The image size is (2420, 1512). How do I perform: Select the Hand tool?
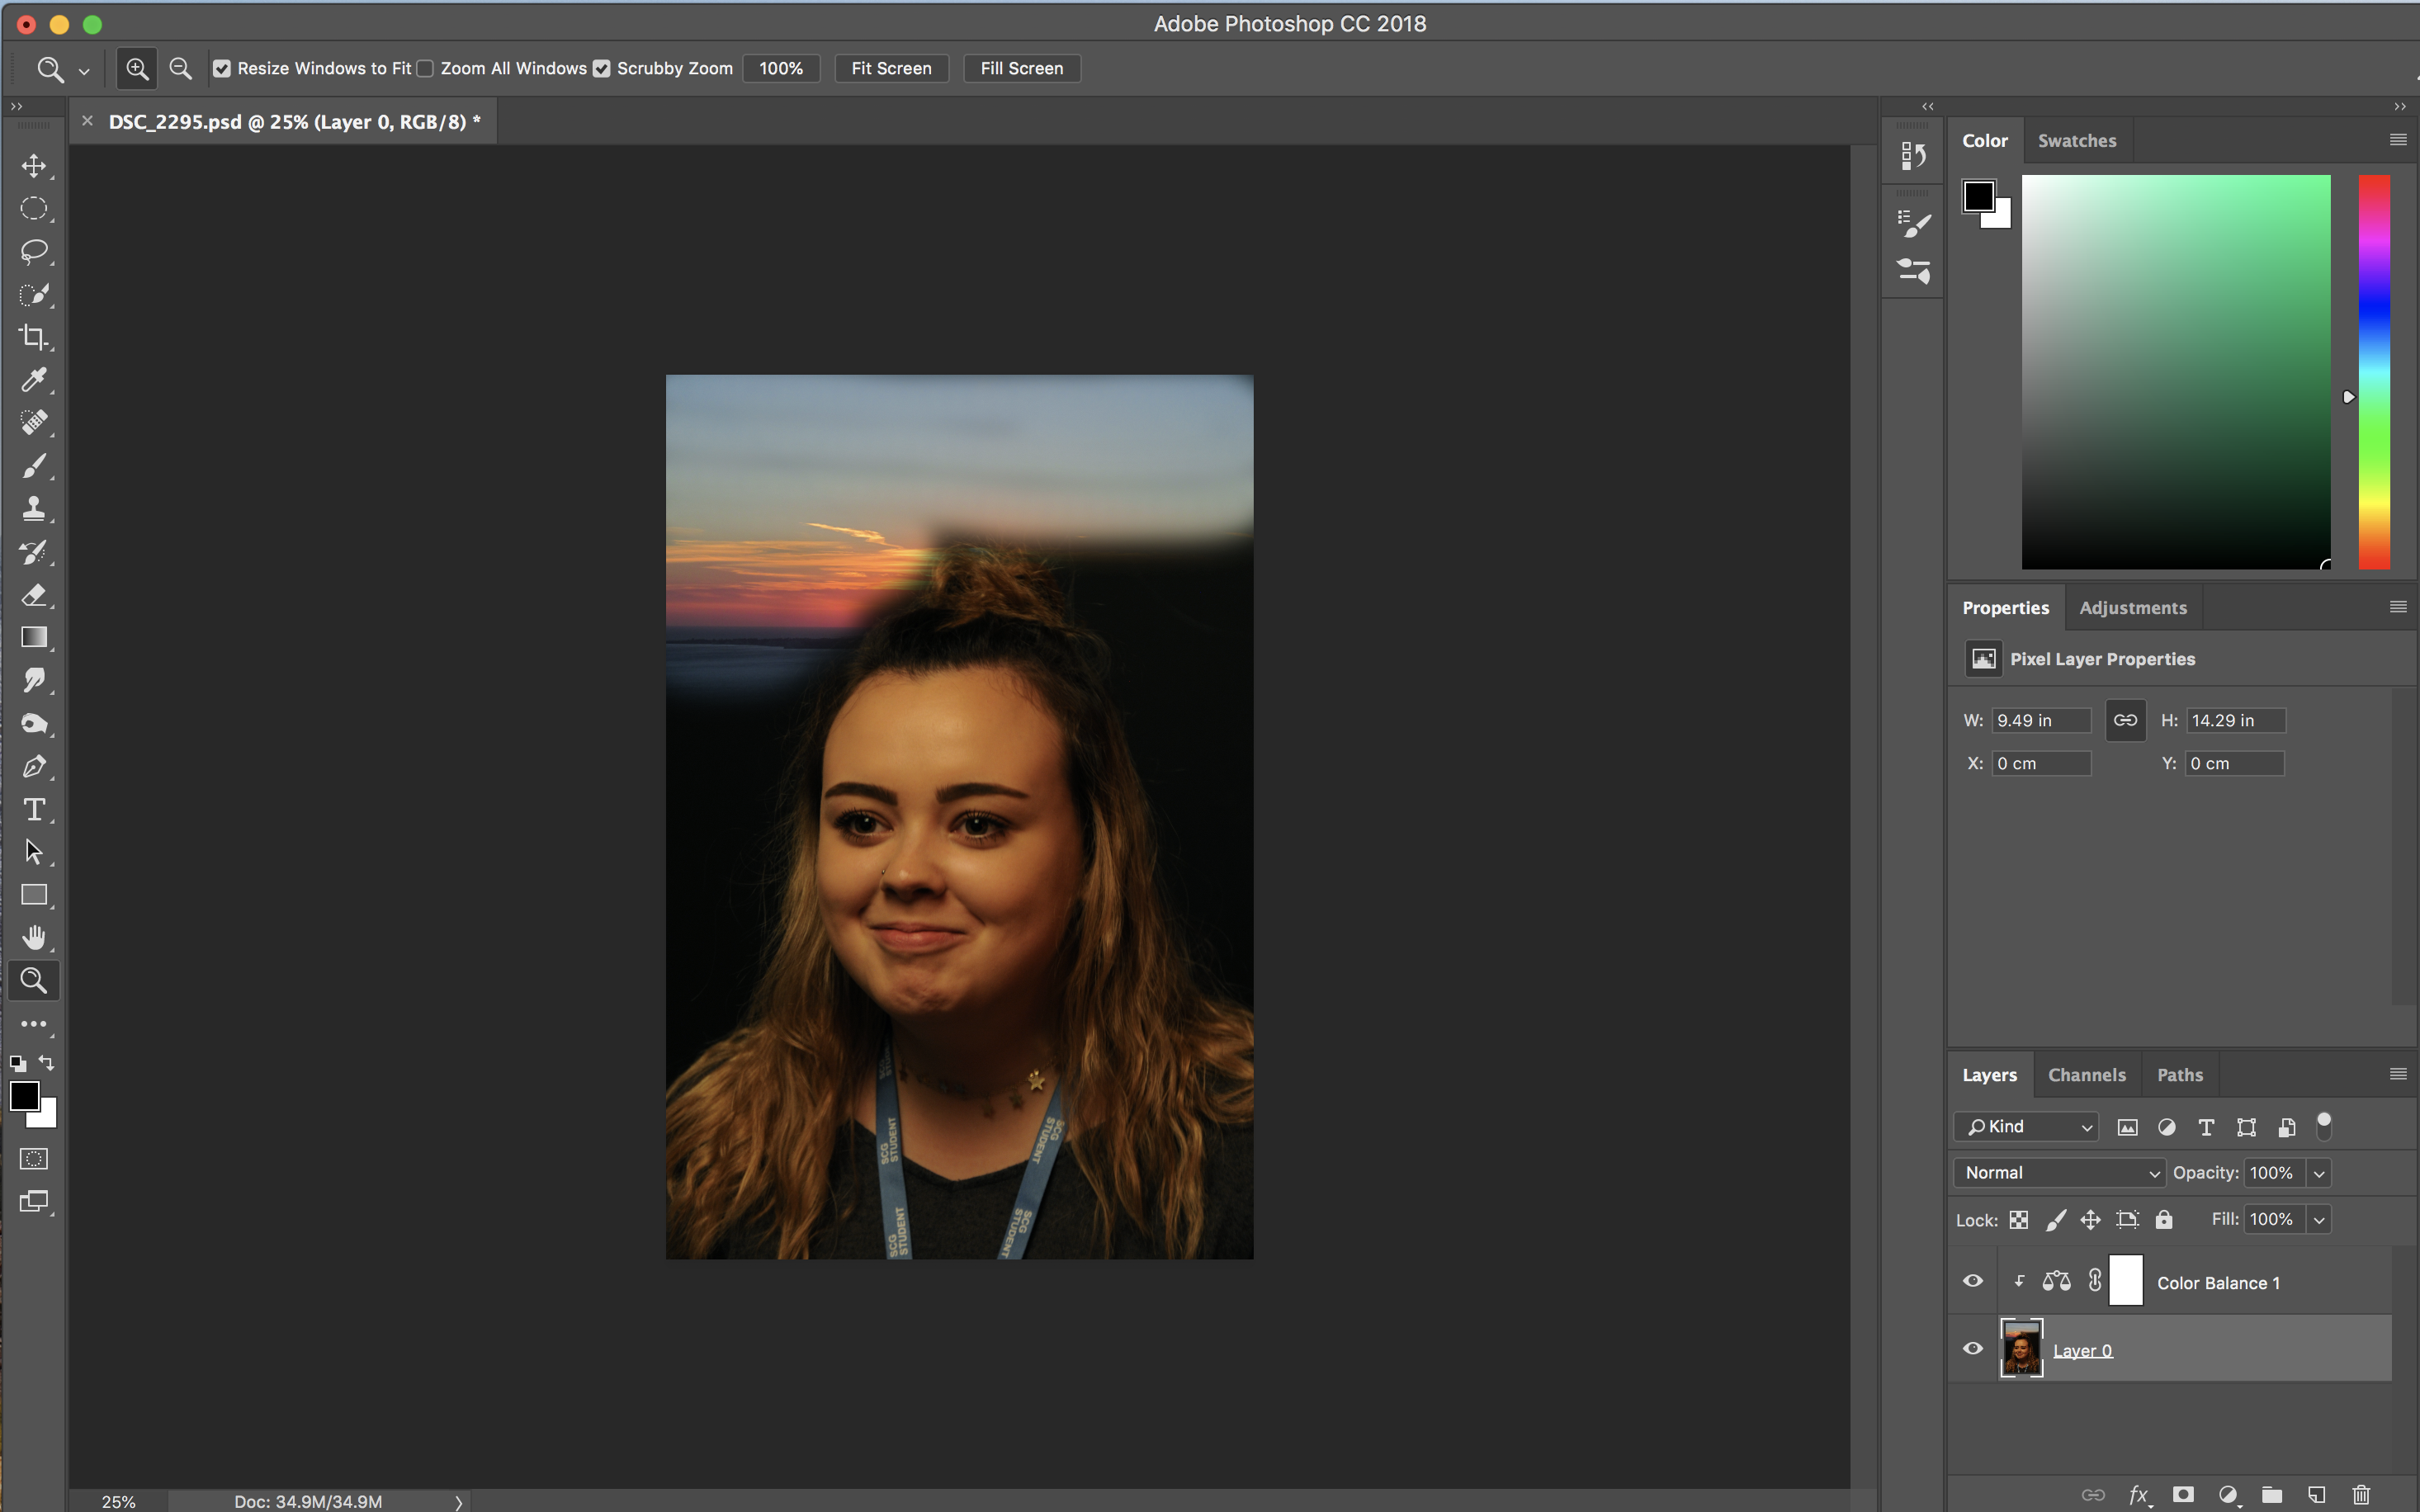(34, 938)
